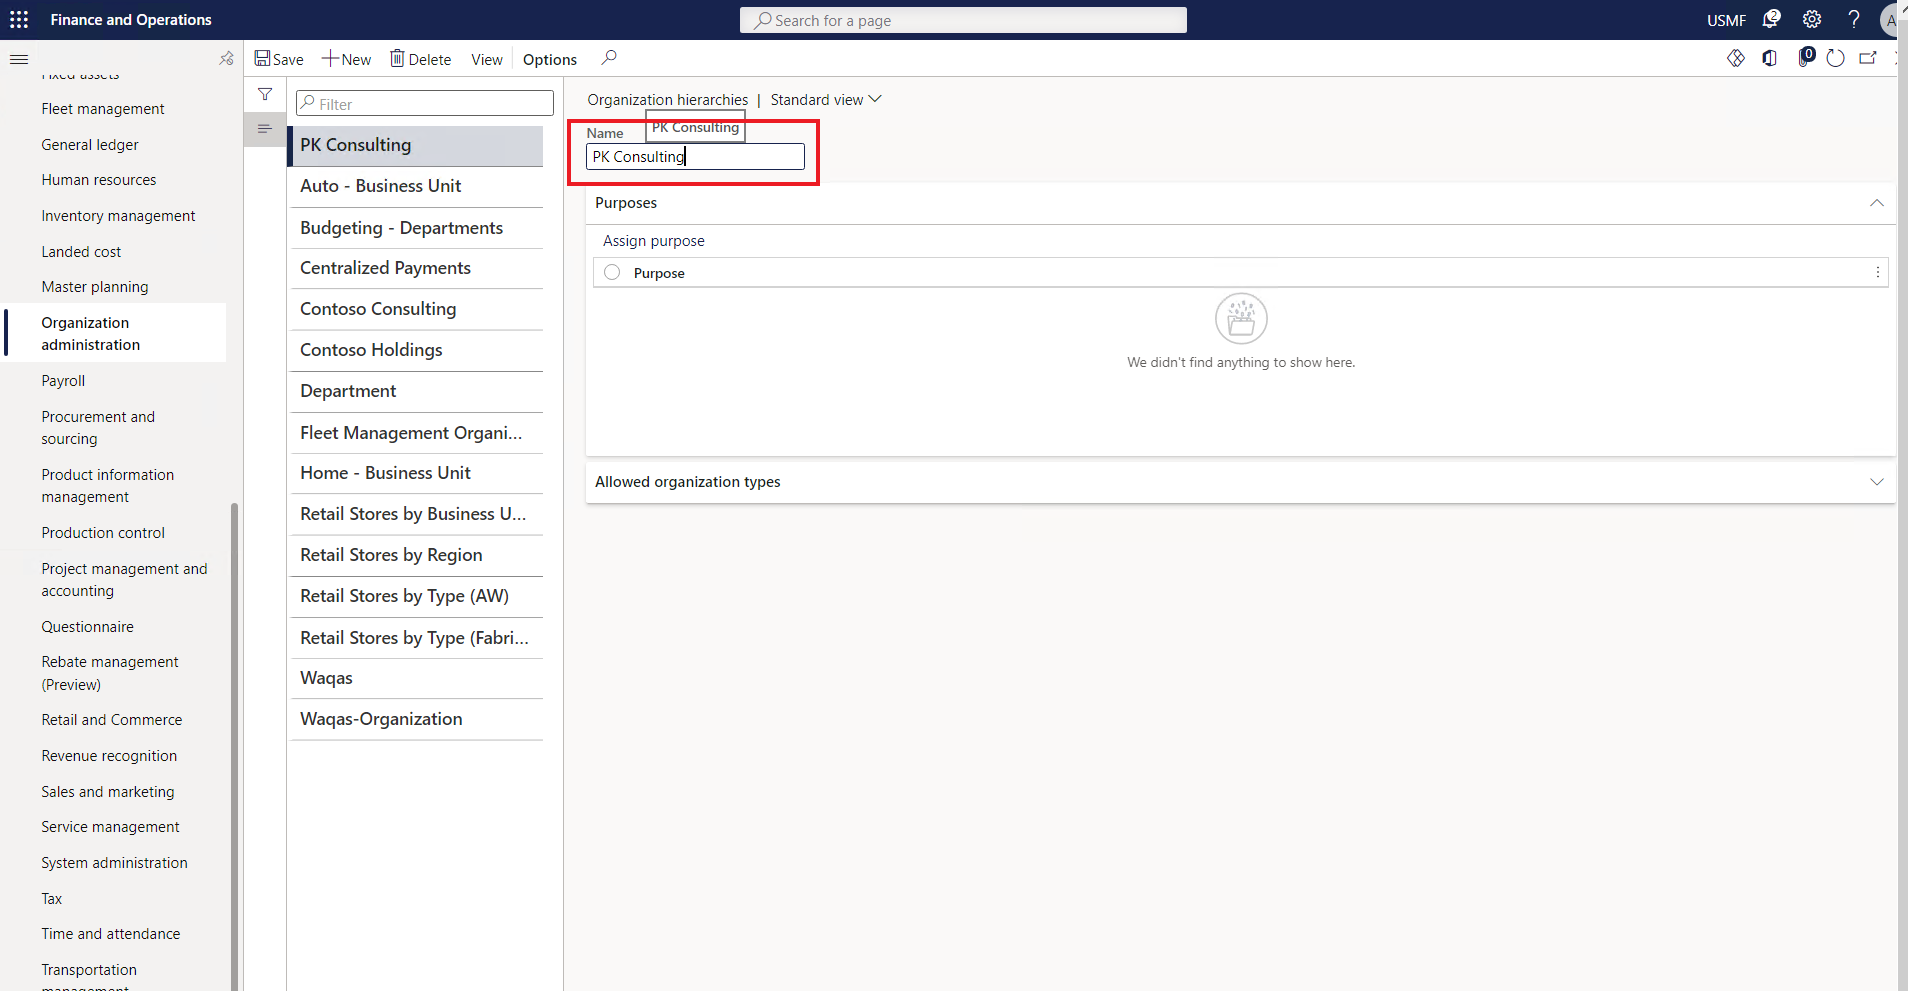This screenshot has width=1908, height=991.
Task: Open the app launcher waffle icon
Action: [x=19, y=20]
